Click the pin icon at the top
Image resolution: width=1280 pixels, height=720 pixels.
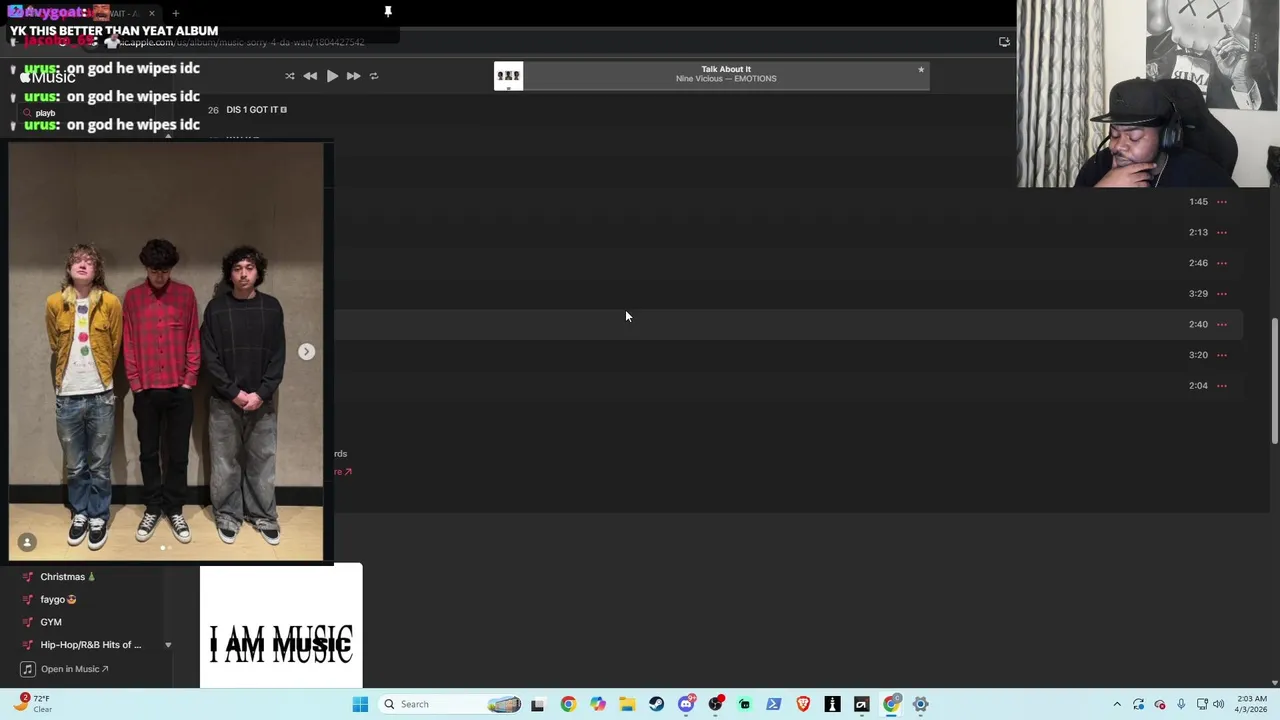pos(388,12)
